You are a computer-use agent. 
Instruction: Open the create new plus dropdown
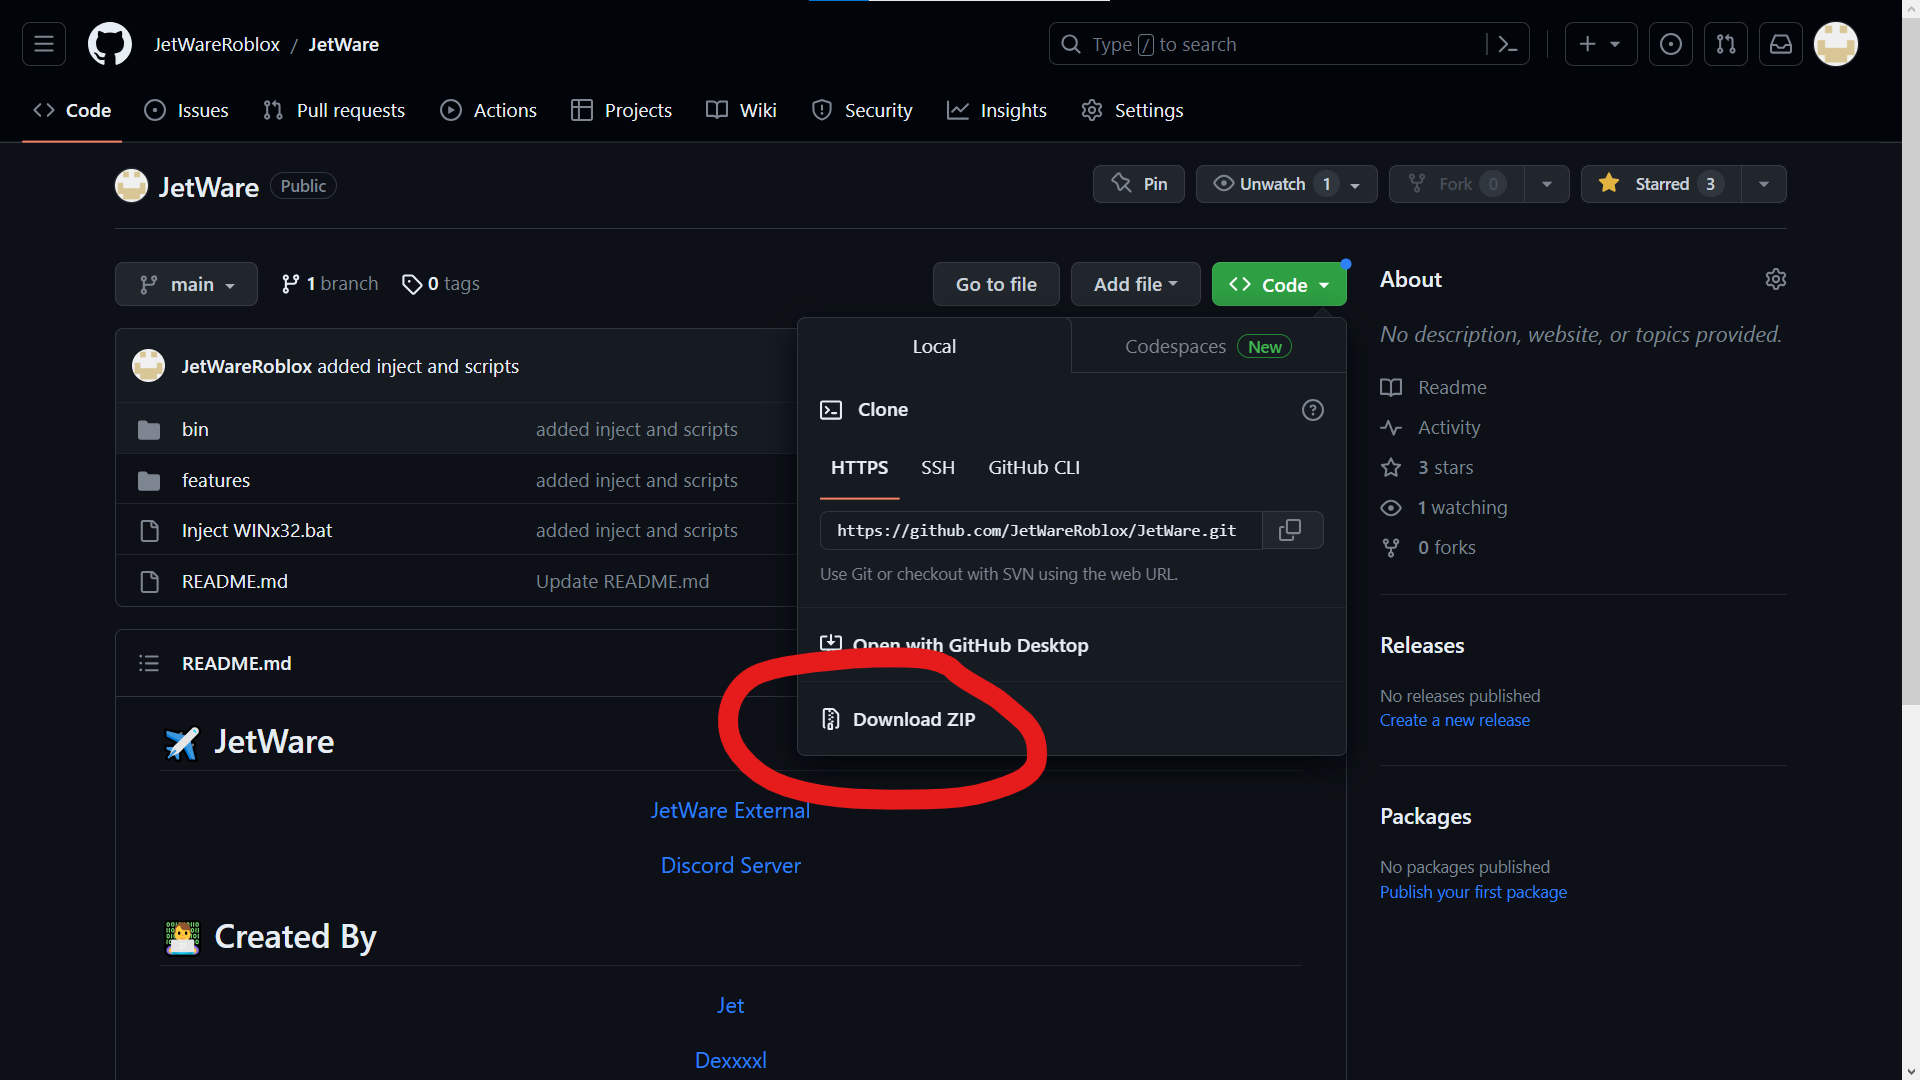click(x=1600, y=44)
